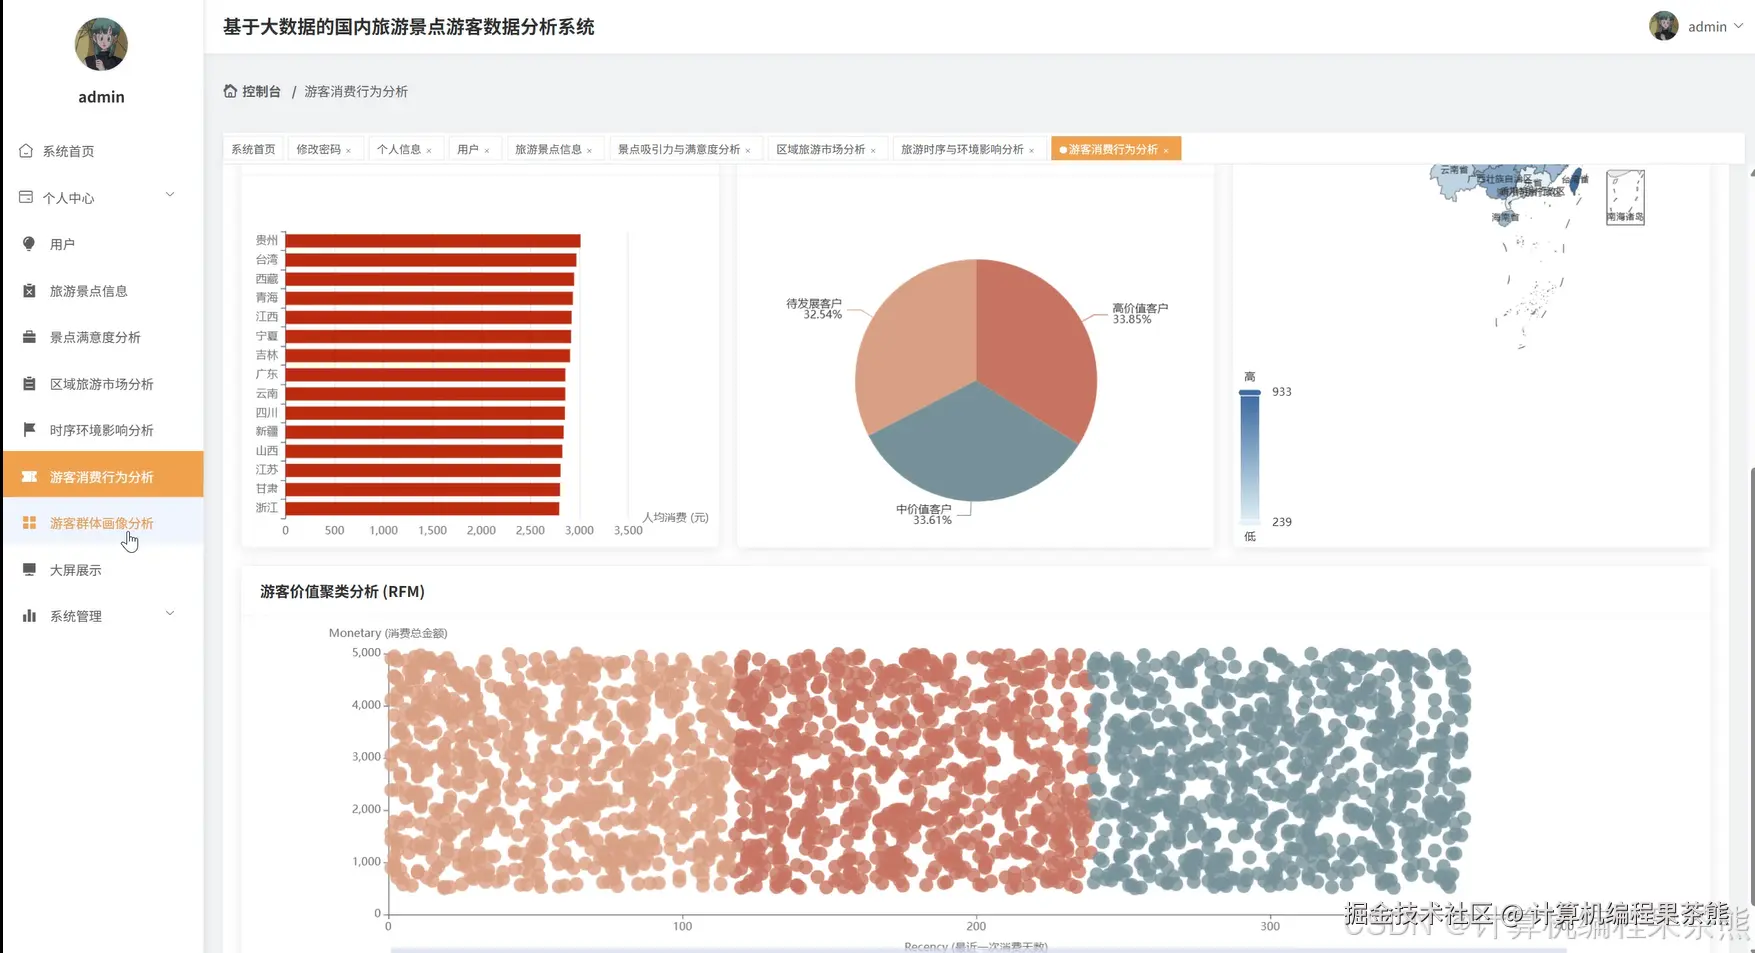This screenshot has height=953, width=1755.
Task: Close the 旅游时序与环境影响分析 tab
Action: click(x=1032, y=151)
